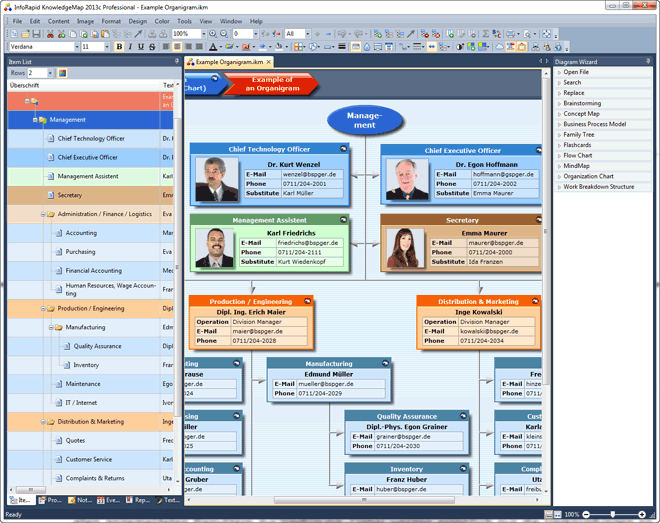
Task: Collapse the Production / Engineering card button
Action: pos(308,301)
